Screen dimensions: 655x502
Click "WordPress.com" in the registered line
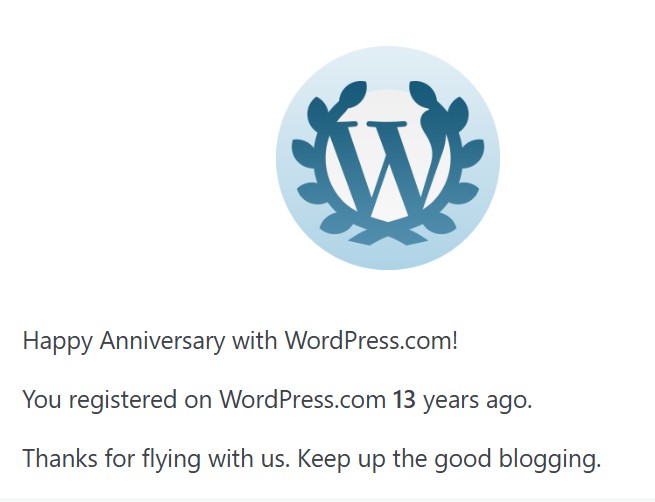(x=302, y=400)
